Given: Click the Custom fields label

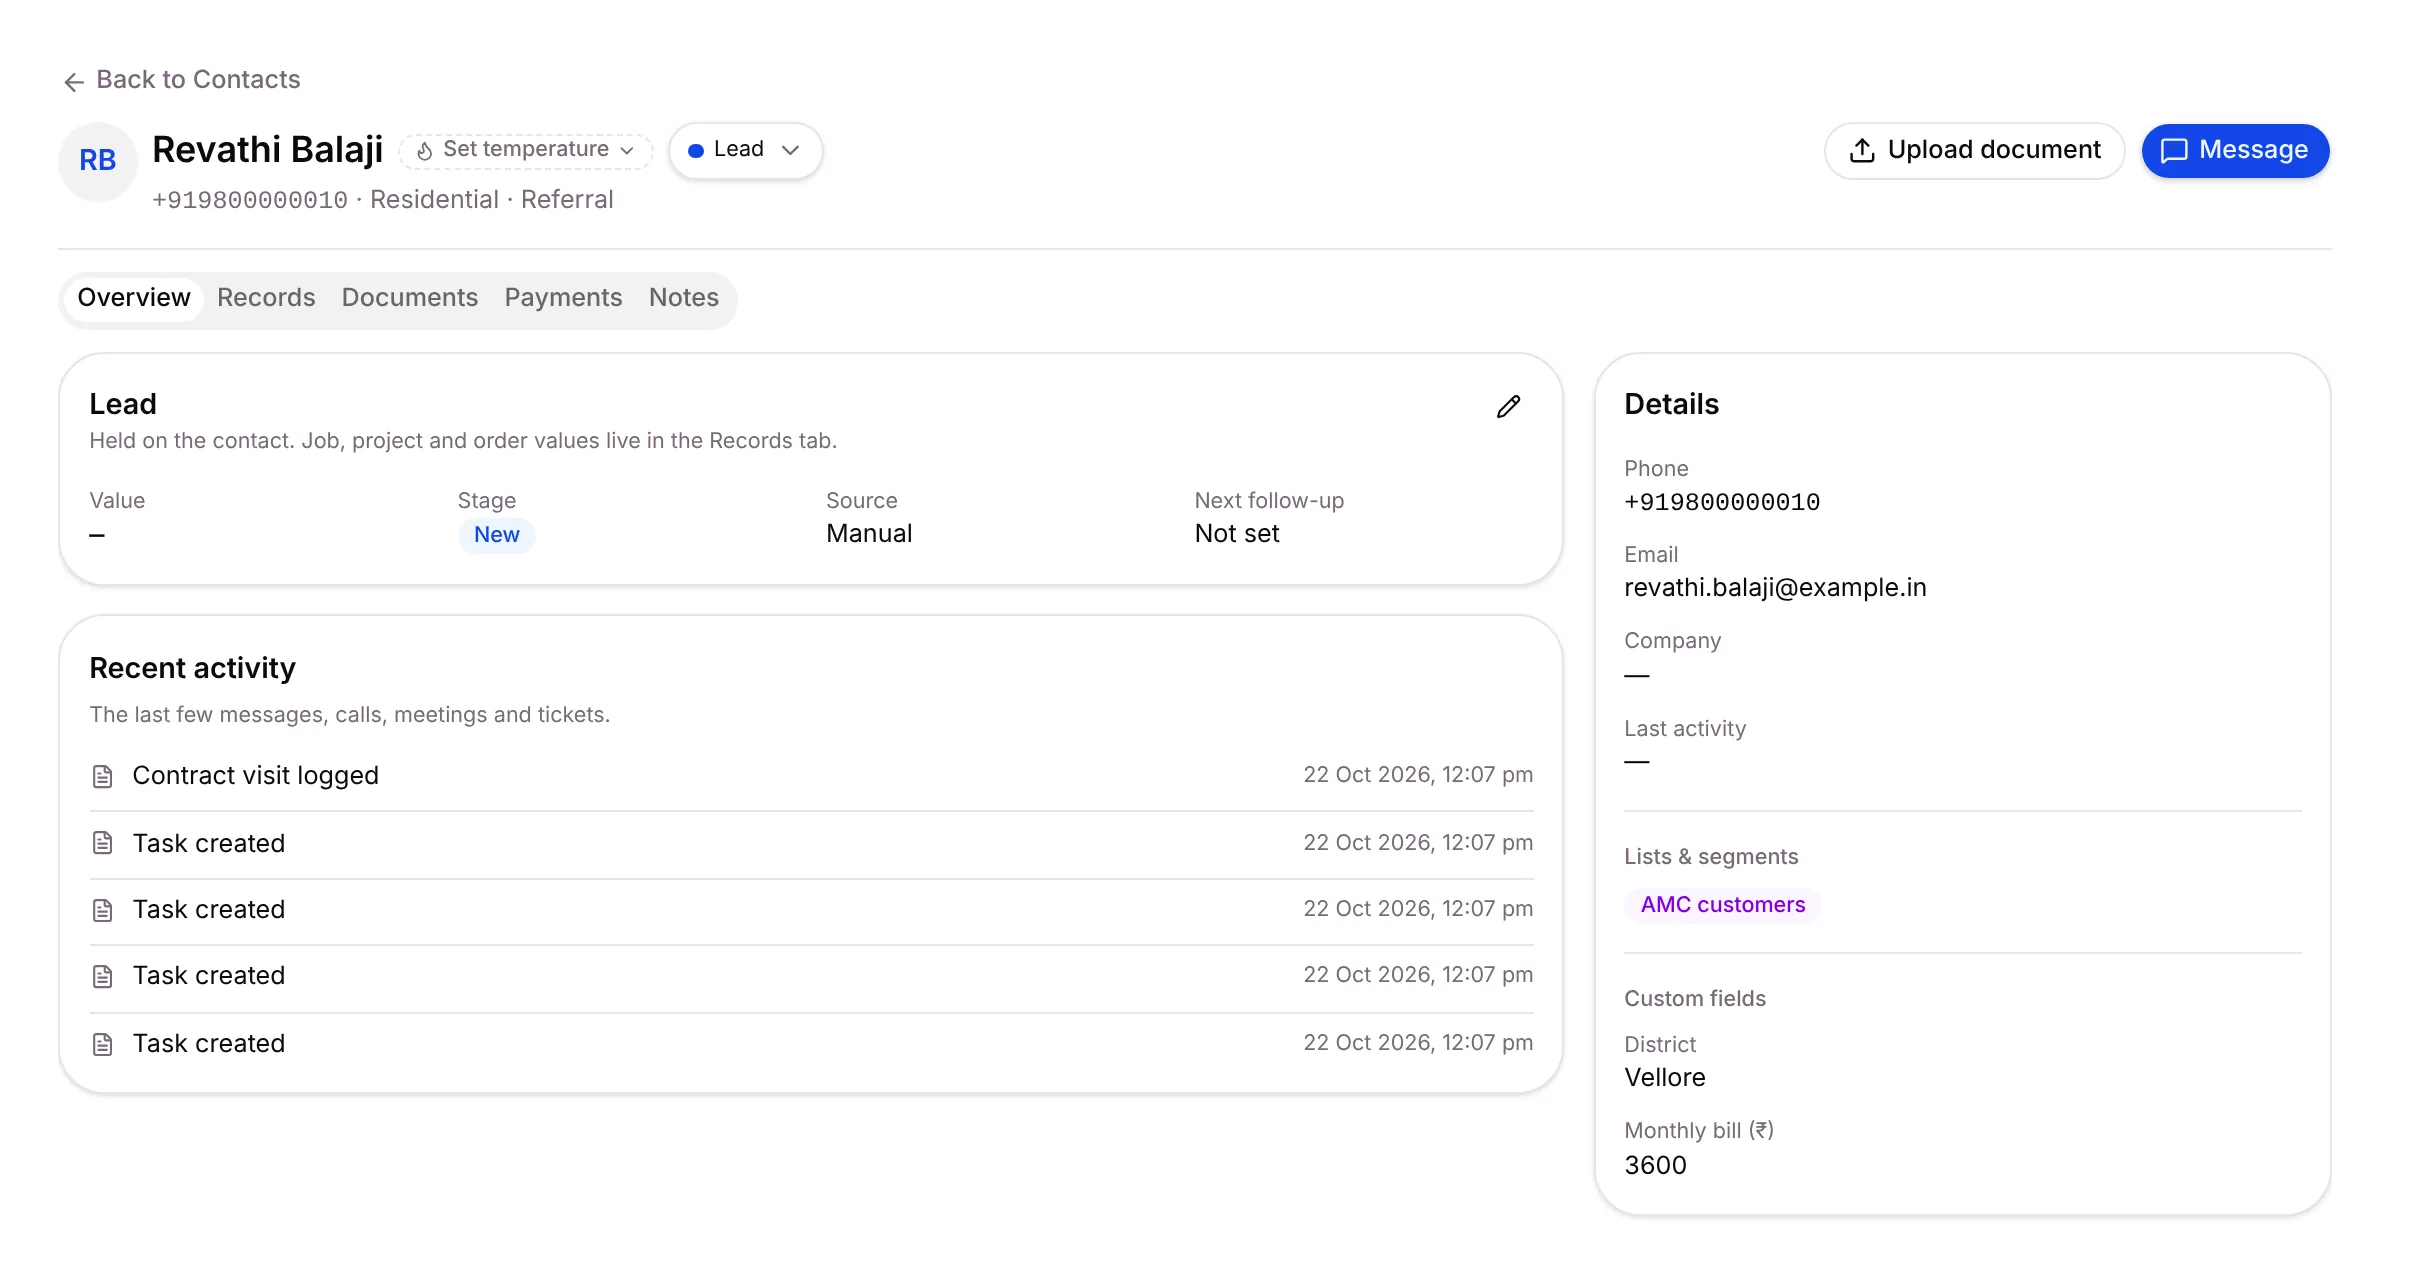Looking at the screenshot, I should [1695, 999].
